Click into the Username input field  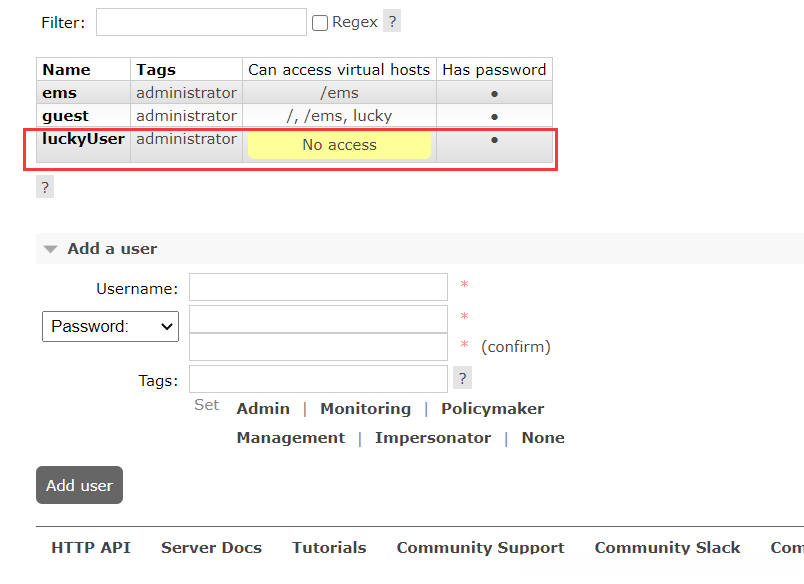point(318,287)
